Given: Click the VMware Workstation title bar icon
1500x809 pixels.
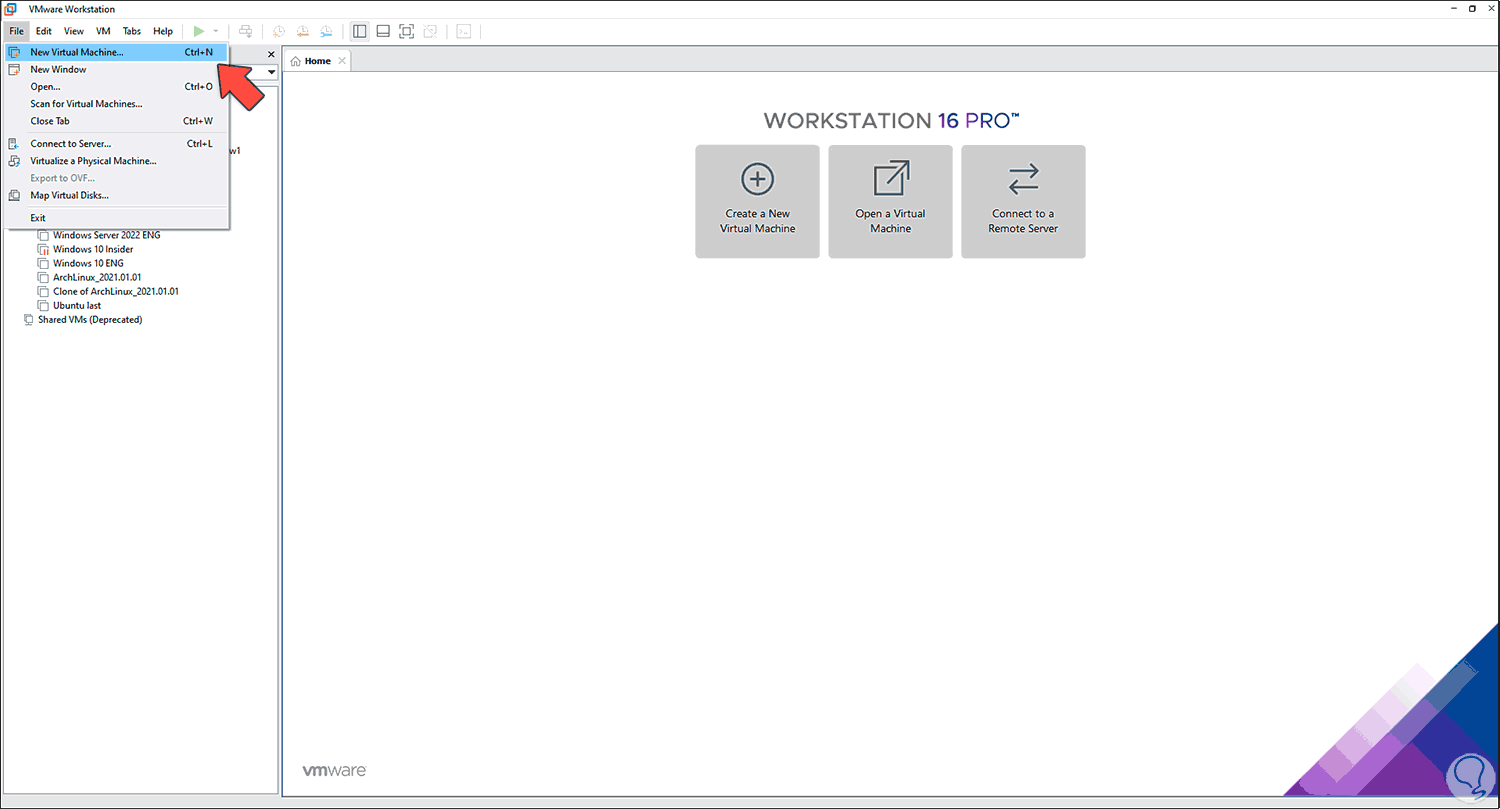Looking at the screenshot, I should tap(10, 9).
